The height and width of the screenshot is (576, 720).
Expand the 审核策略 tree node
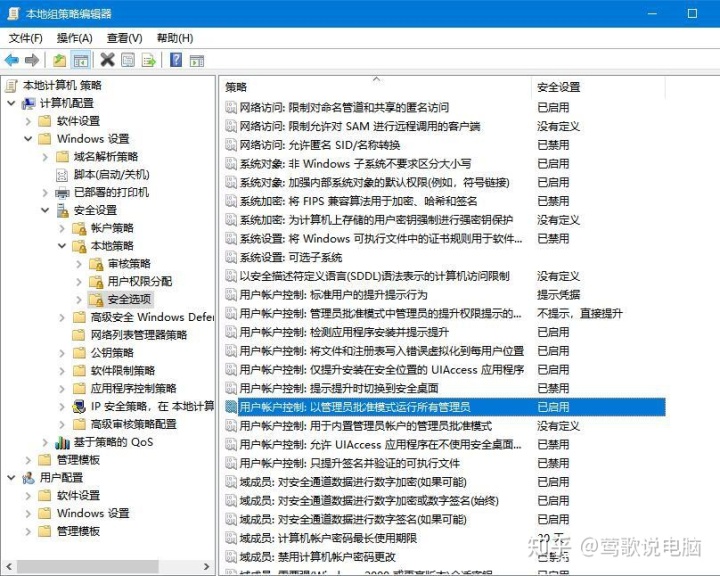[x=79, y=264]
